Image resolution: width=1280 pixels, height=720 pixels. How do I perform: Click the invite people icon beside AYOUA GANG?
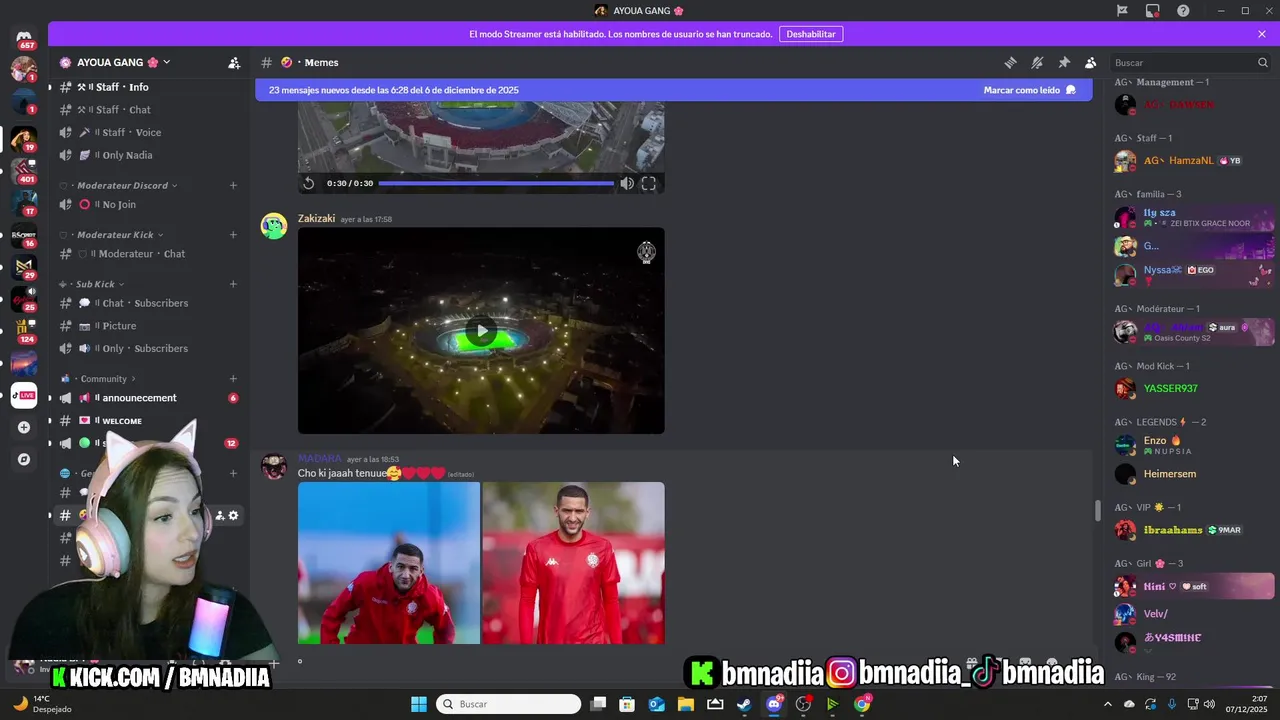(234, 62)
